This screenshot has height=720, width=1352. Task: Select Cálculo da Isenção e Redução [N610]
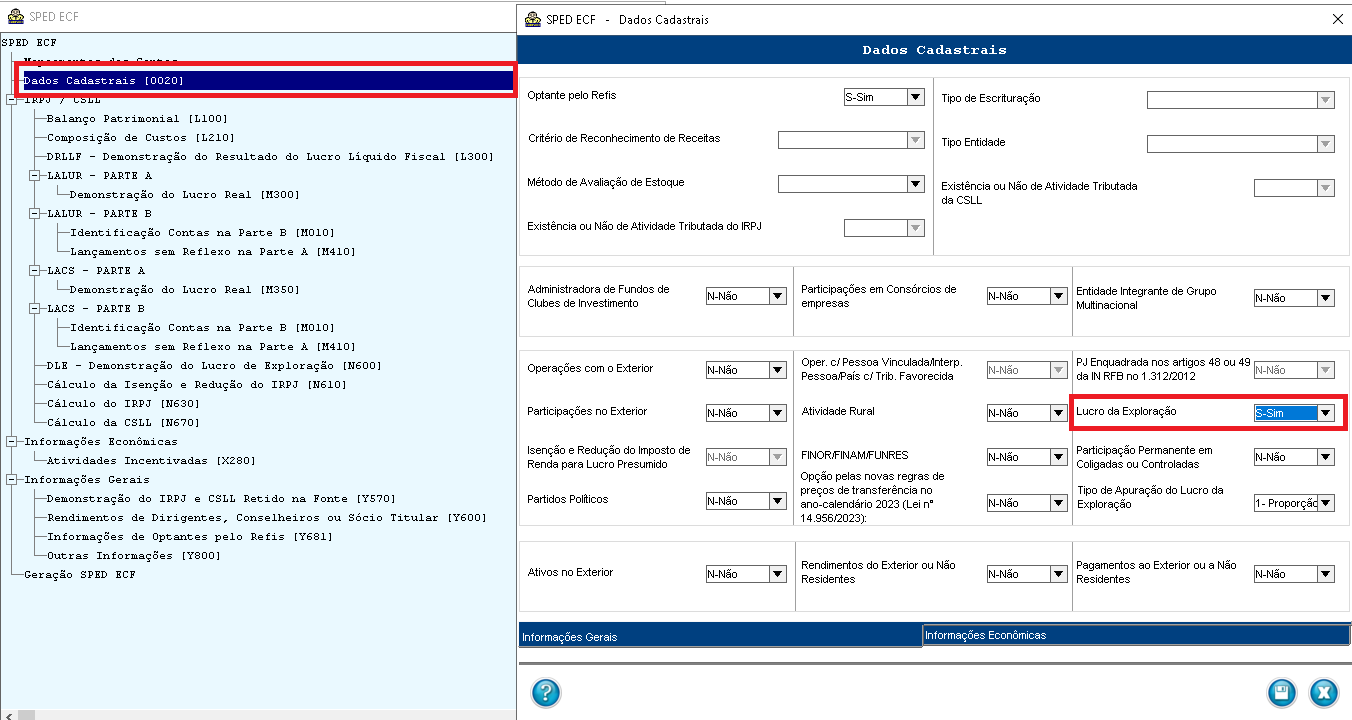(x=196, y=384)
